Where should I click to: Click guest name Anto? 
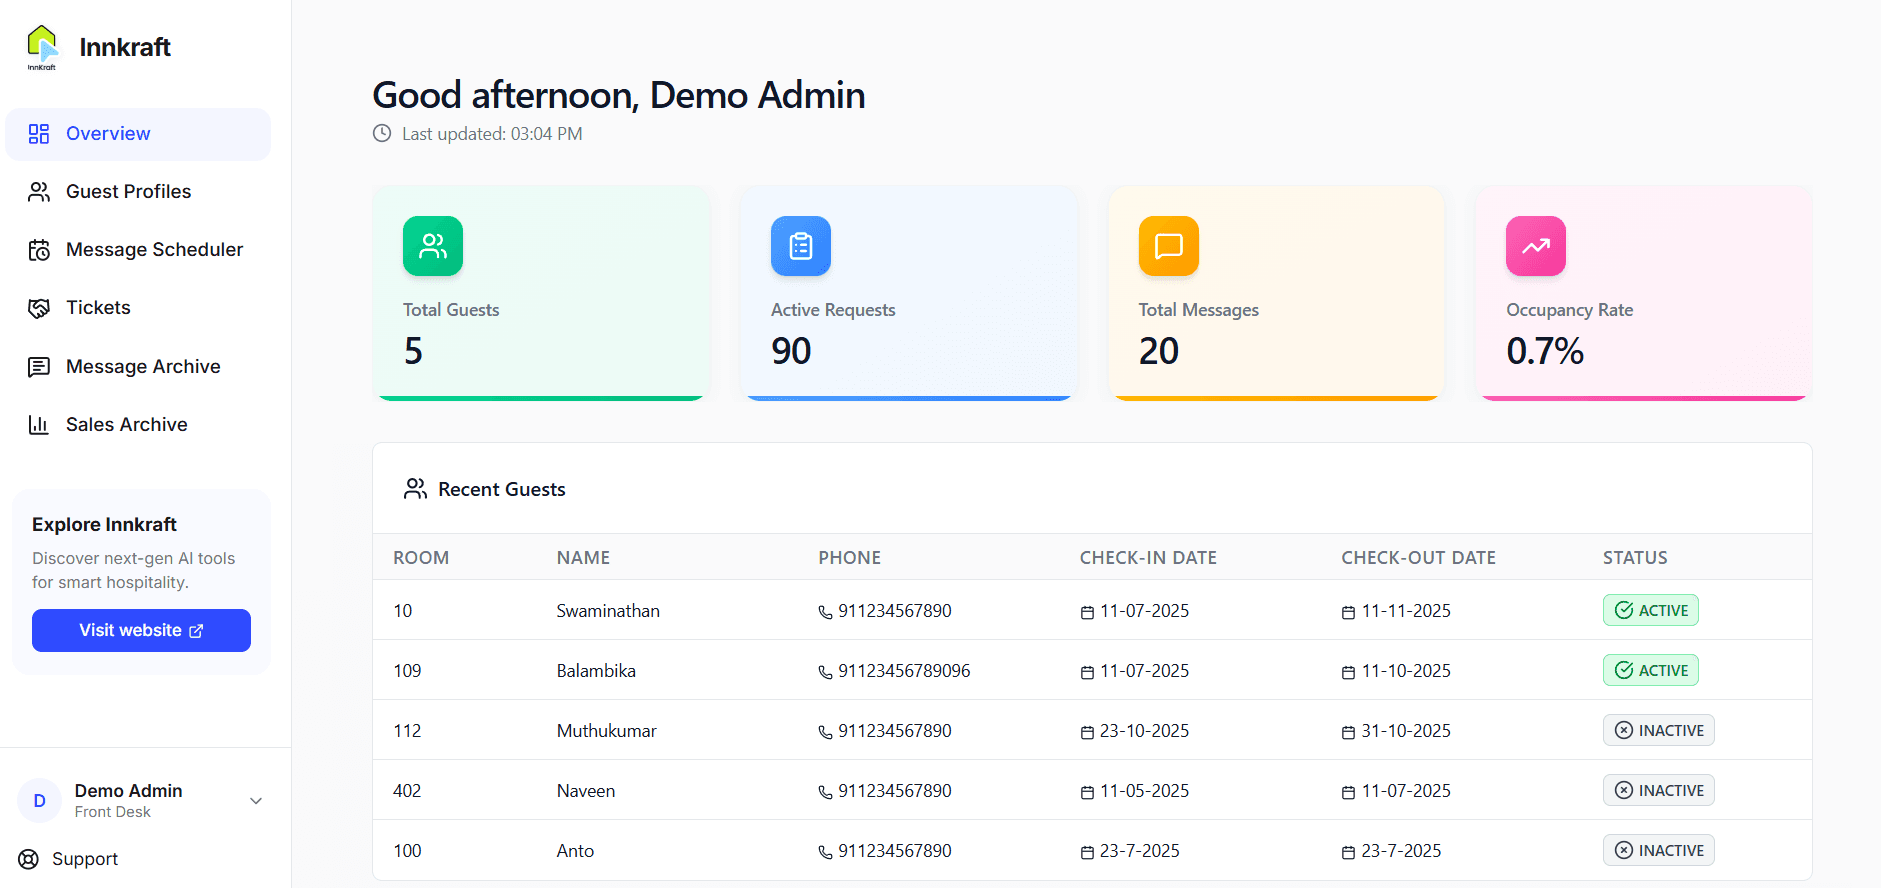click(575, 851)
